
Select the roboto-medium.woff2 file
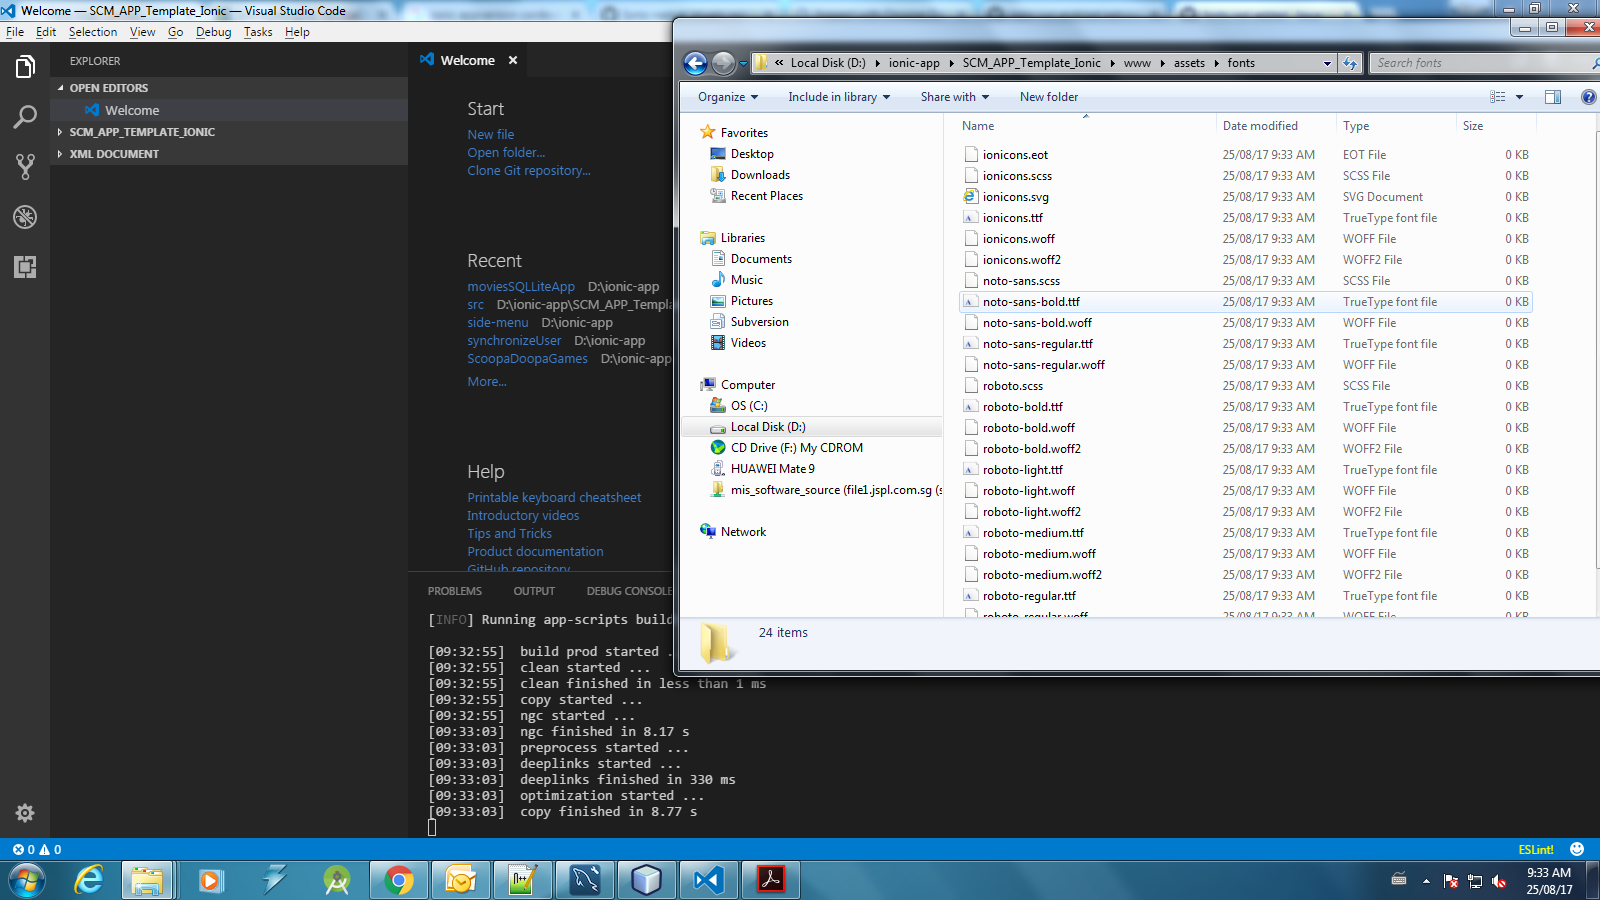(1042, 575)
